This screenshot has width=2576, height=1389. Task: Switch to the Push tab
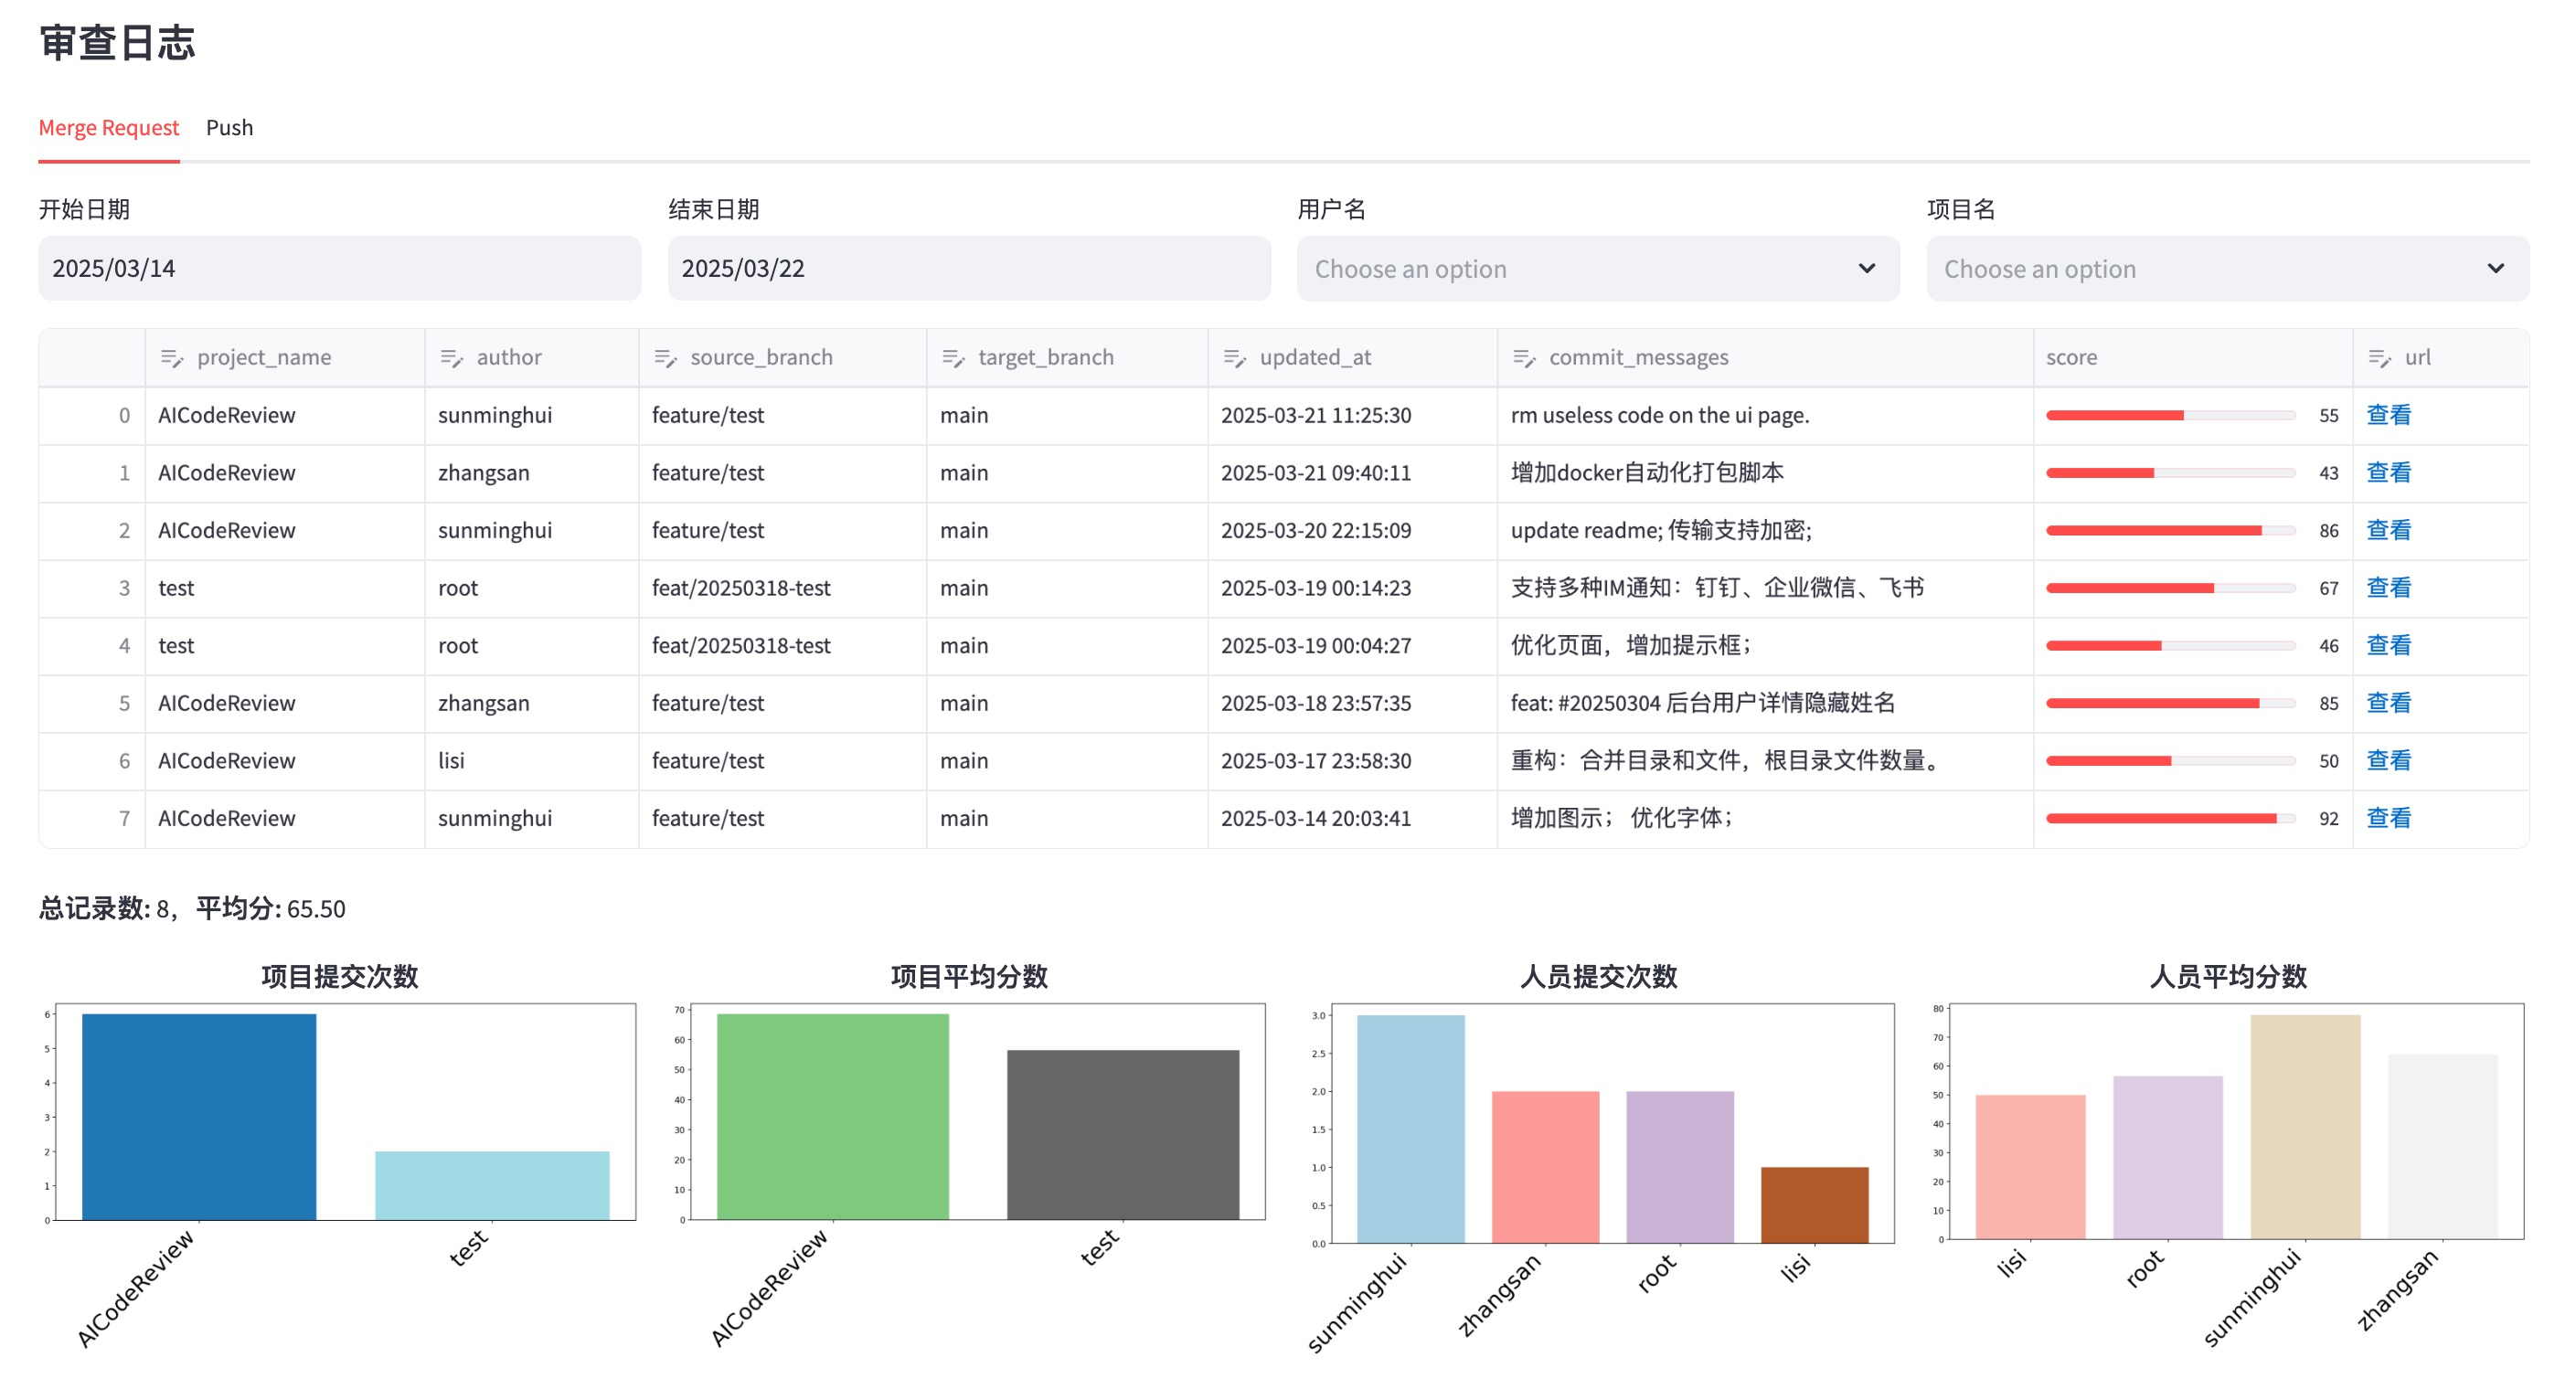[x=229, y=127]
